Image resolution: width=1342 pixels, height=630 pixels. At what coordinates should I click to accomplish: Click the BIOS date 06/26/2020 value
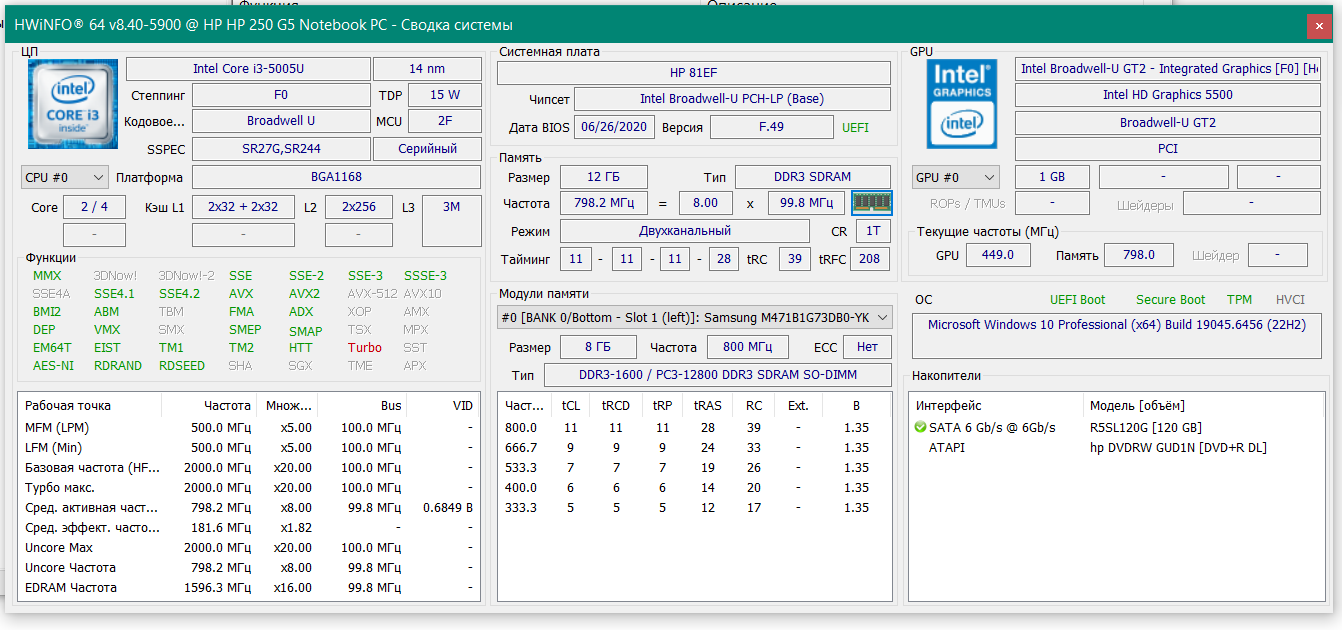(615, 127)
